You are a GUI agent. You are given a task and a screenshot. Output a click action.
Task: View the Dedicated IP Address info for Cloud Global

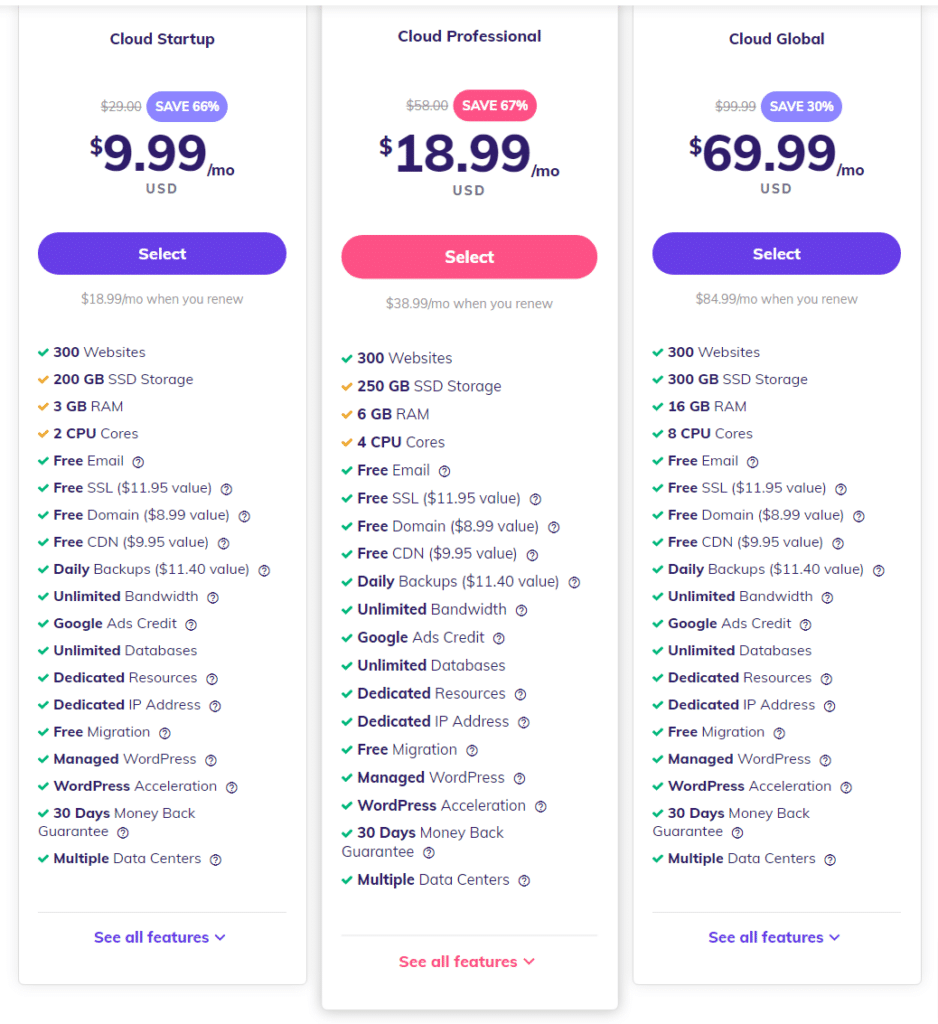(x=830, y=705)
